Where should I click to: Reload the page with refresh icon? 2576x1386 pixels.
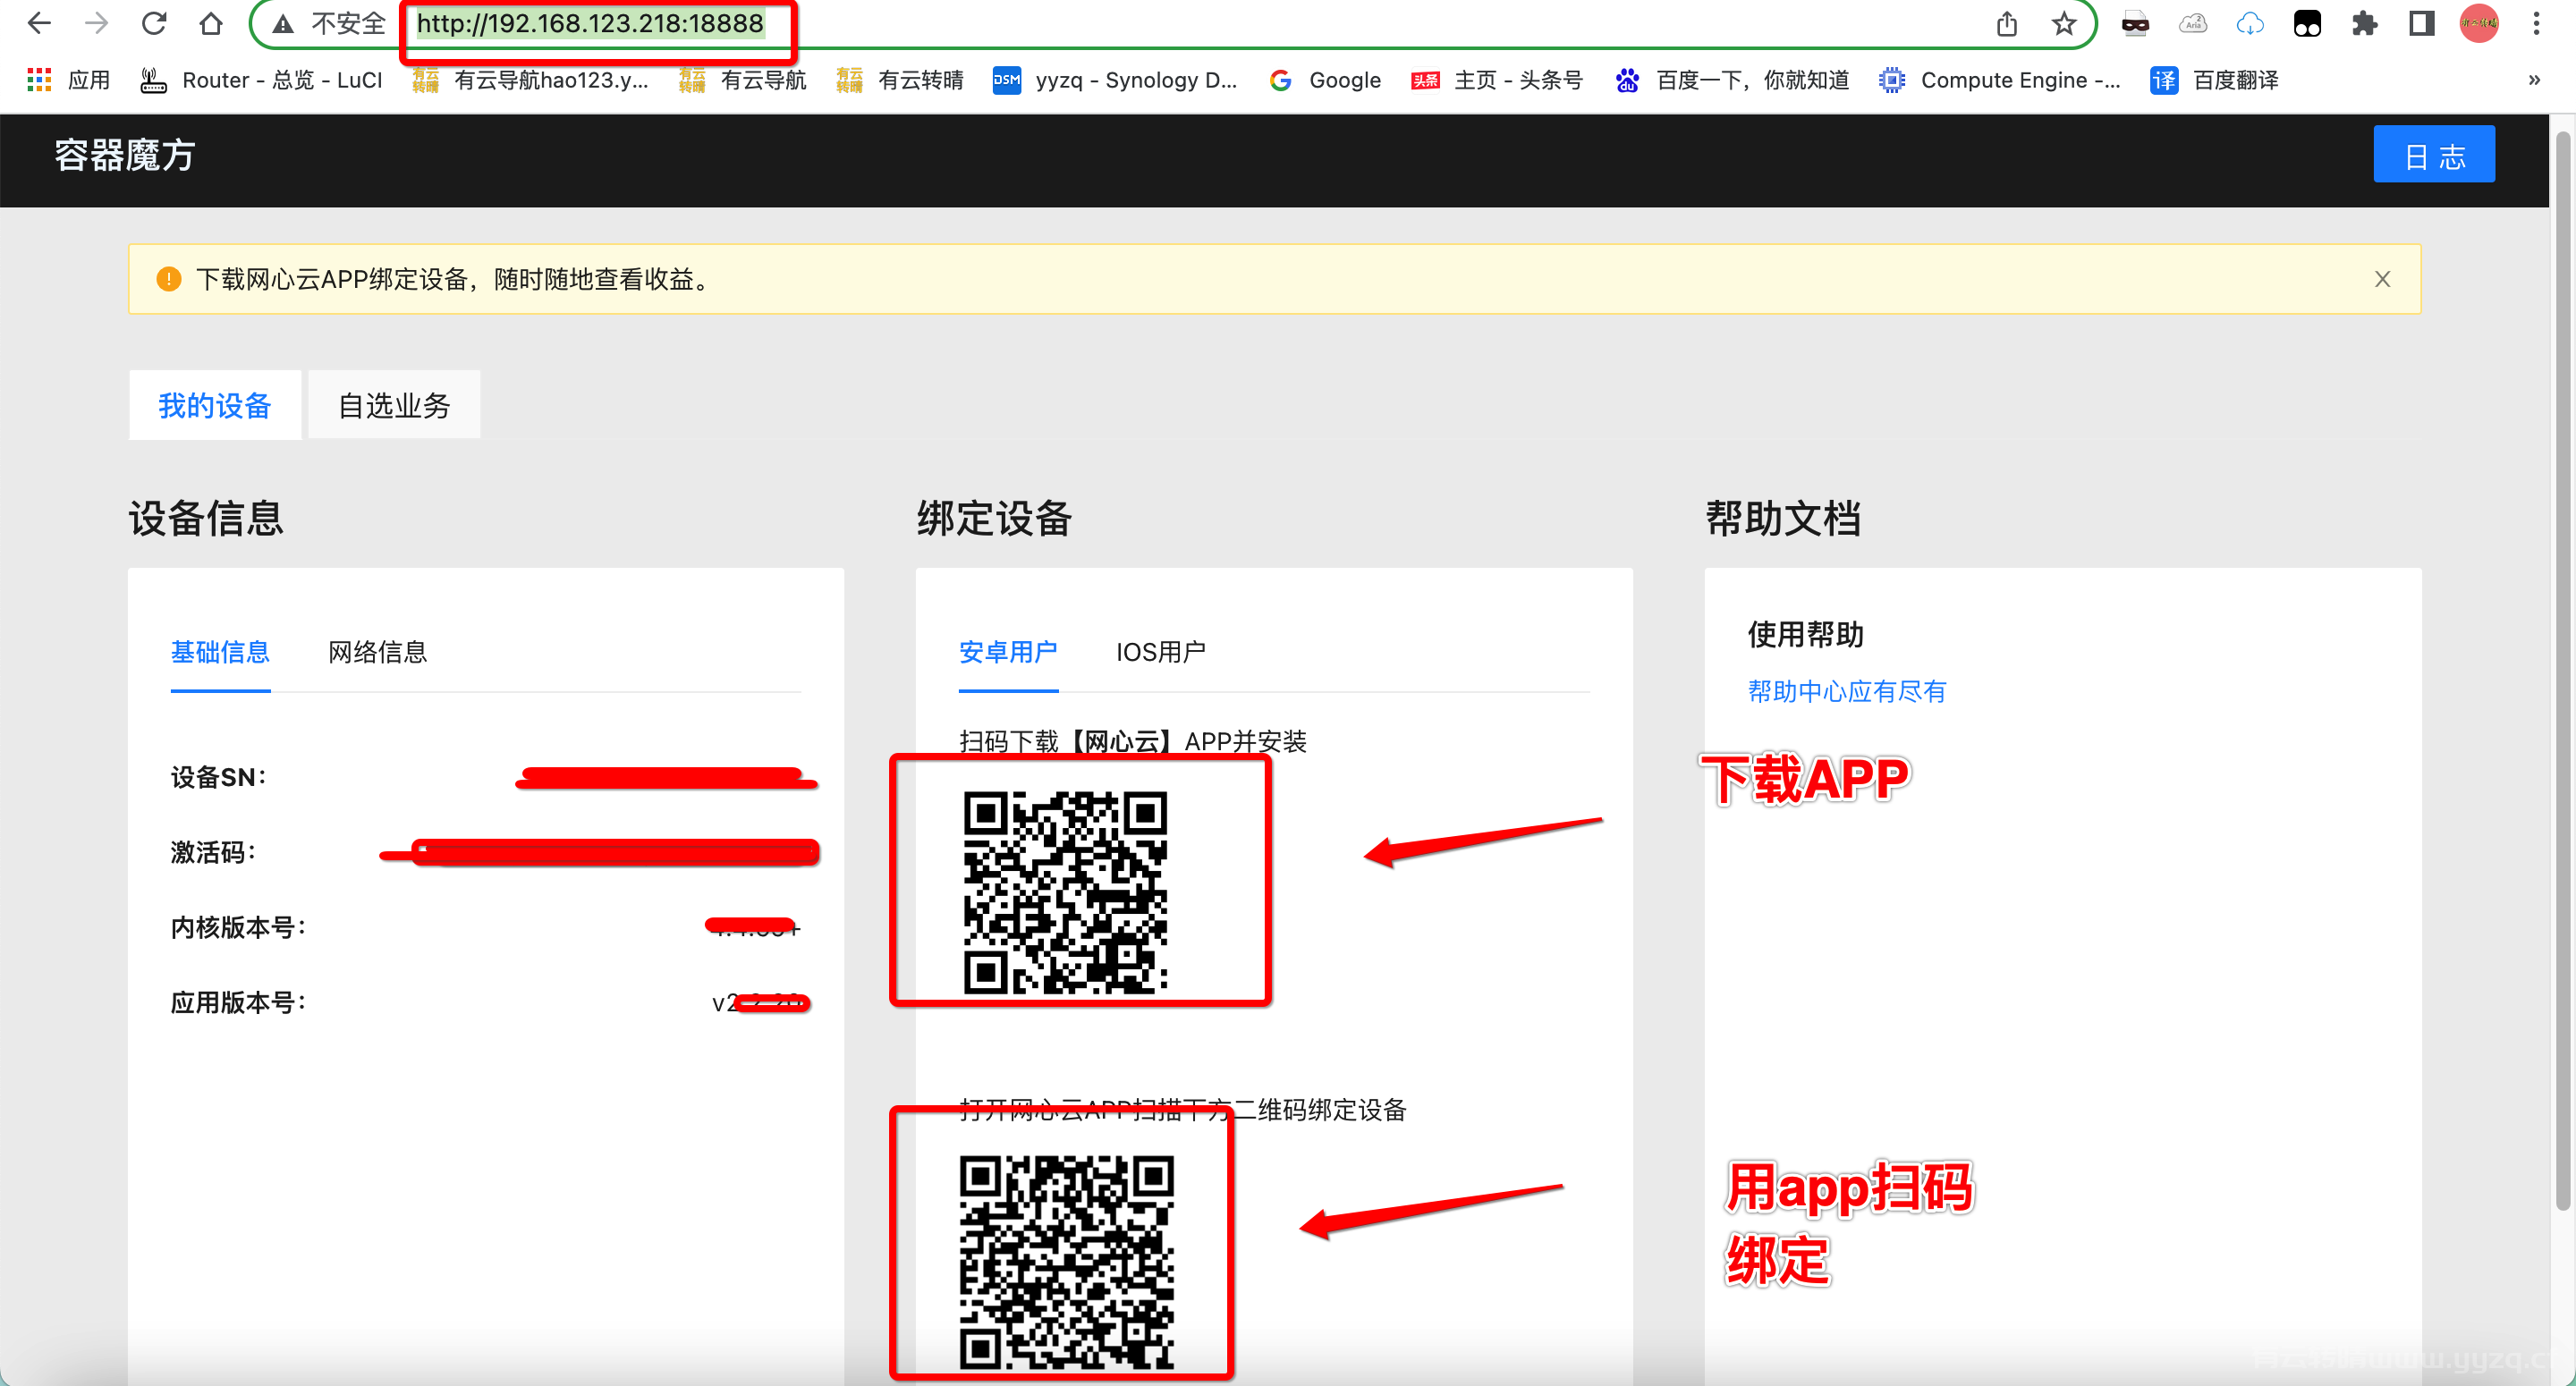click(x=153, y=23)
